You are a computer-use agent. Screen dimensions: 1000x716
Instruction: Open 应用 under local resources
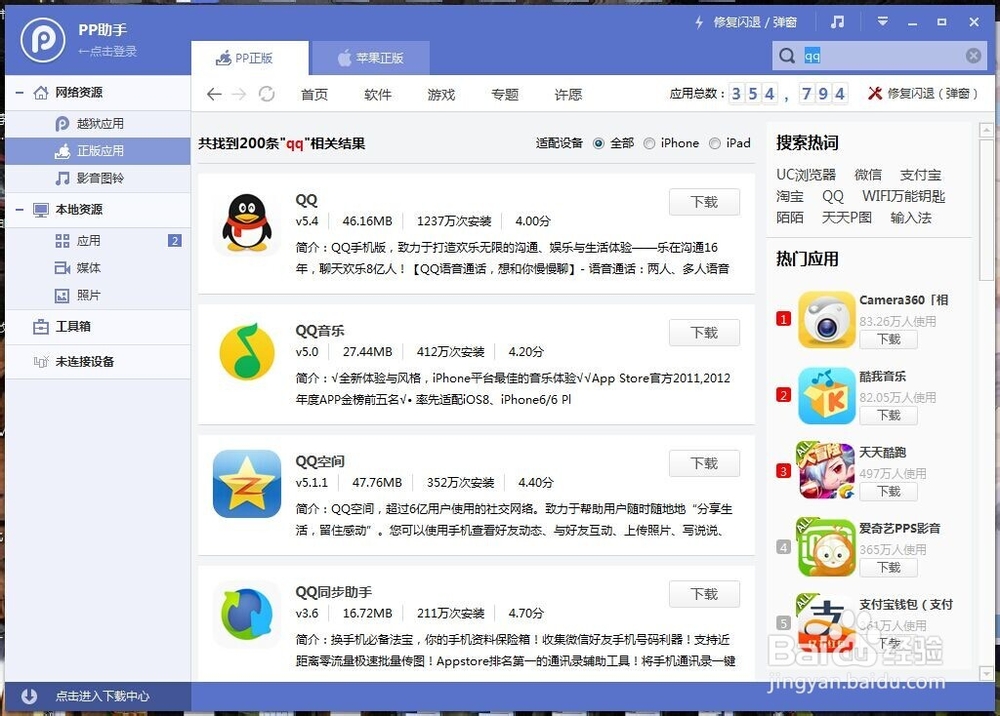point(98,240)
